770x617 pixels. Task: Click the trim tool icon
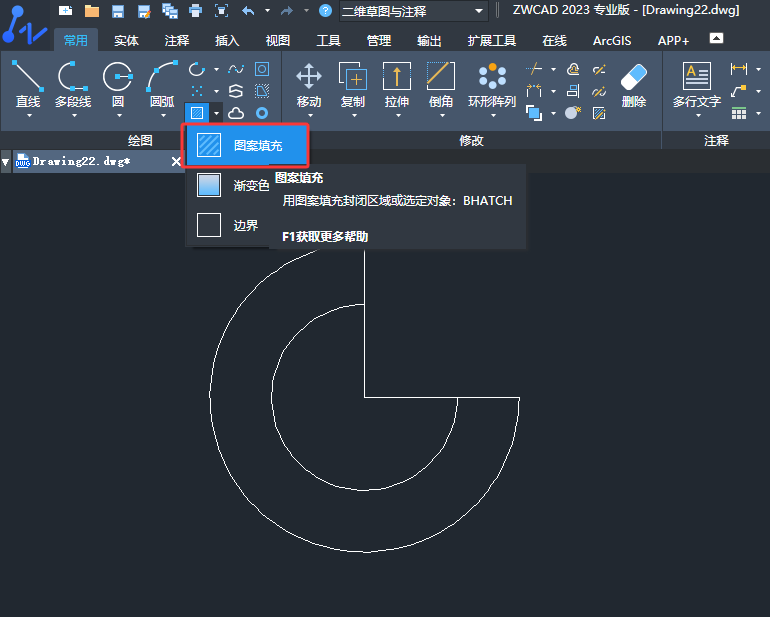pyautogui.click(x=534, y=69)
